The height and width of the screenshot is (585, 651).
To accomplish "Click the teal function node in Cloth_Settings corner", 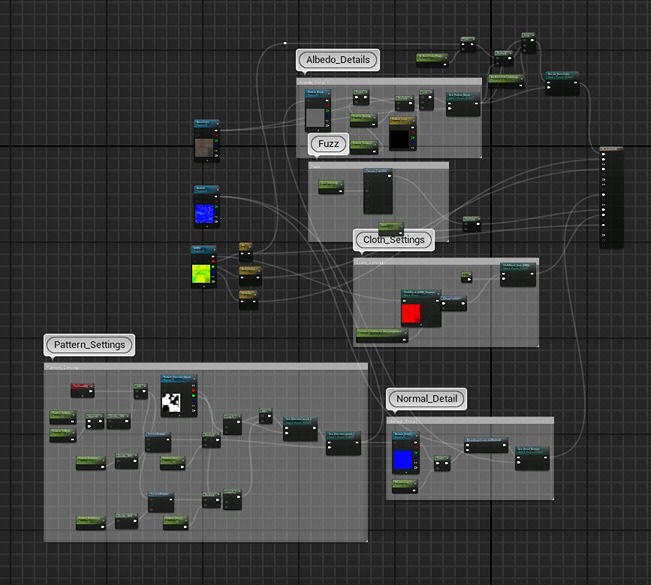I will [x=518, y=274].
